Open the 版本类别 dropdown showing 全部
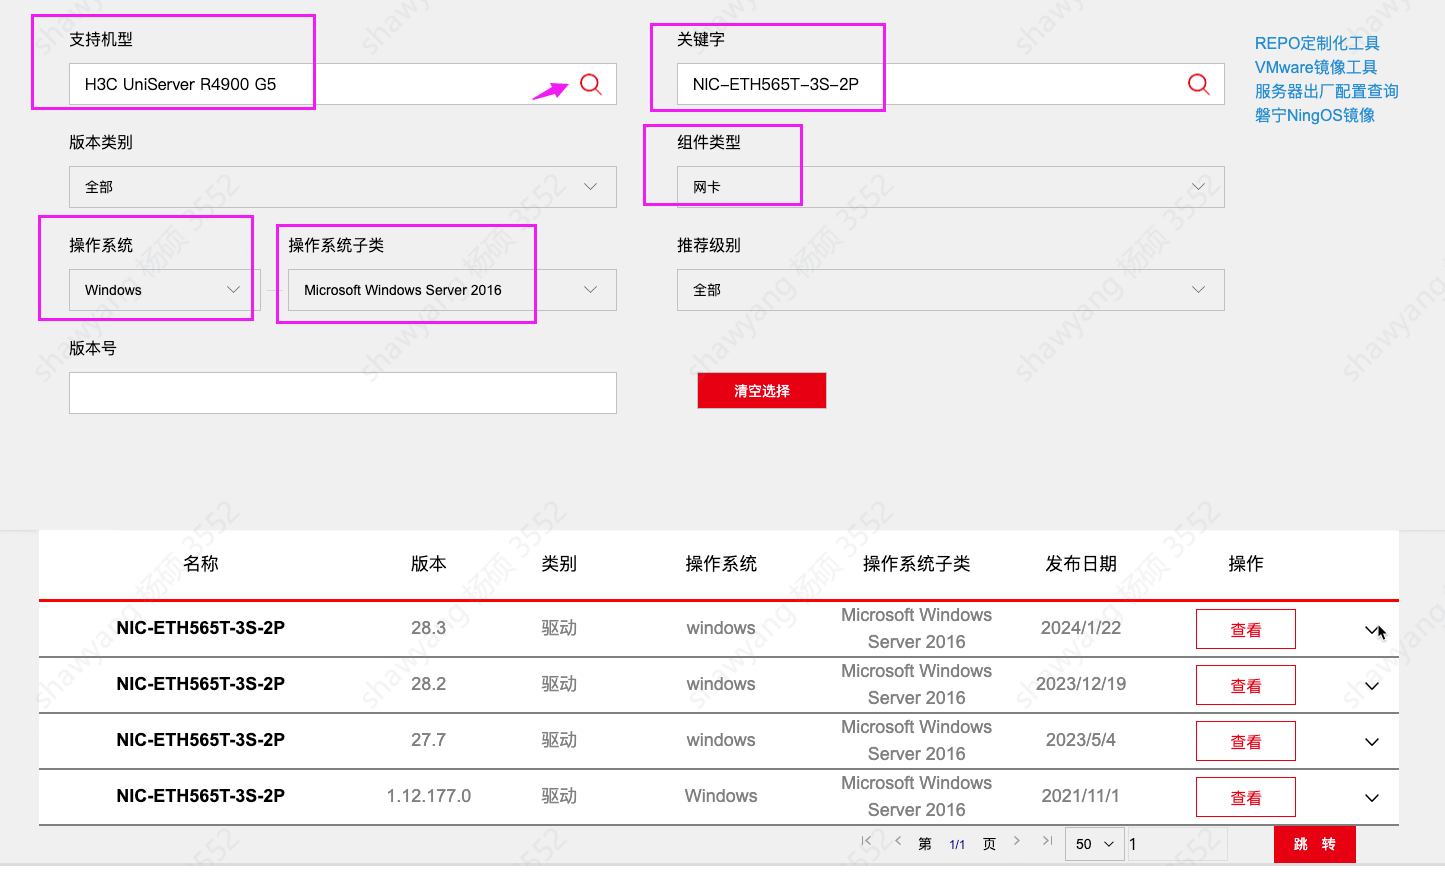Screen dimensions: 1445x878 (343, 187)
